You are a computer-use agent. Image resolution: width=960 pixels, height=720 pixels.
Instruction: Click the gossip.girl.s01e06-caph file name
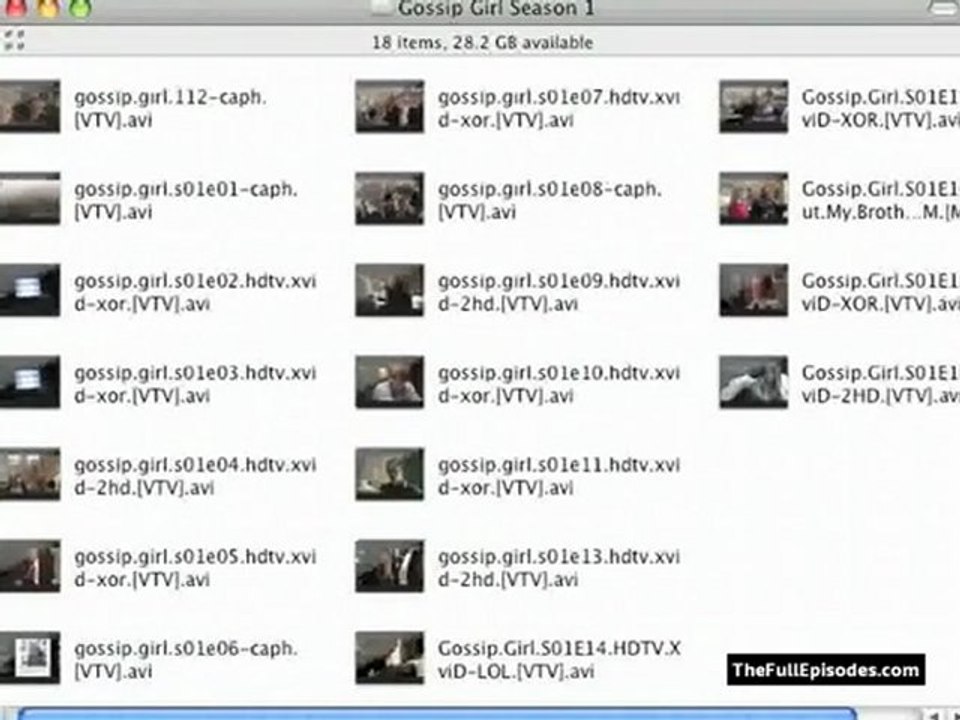click(186, 659)
